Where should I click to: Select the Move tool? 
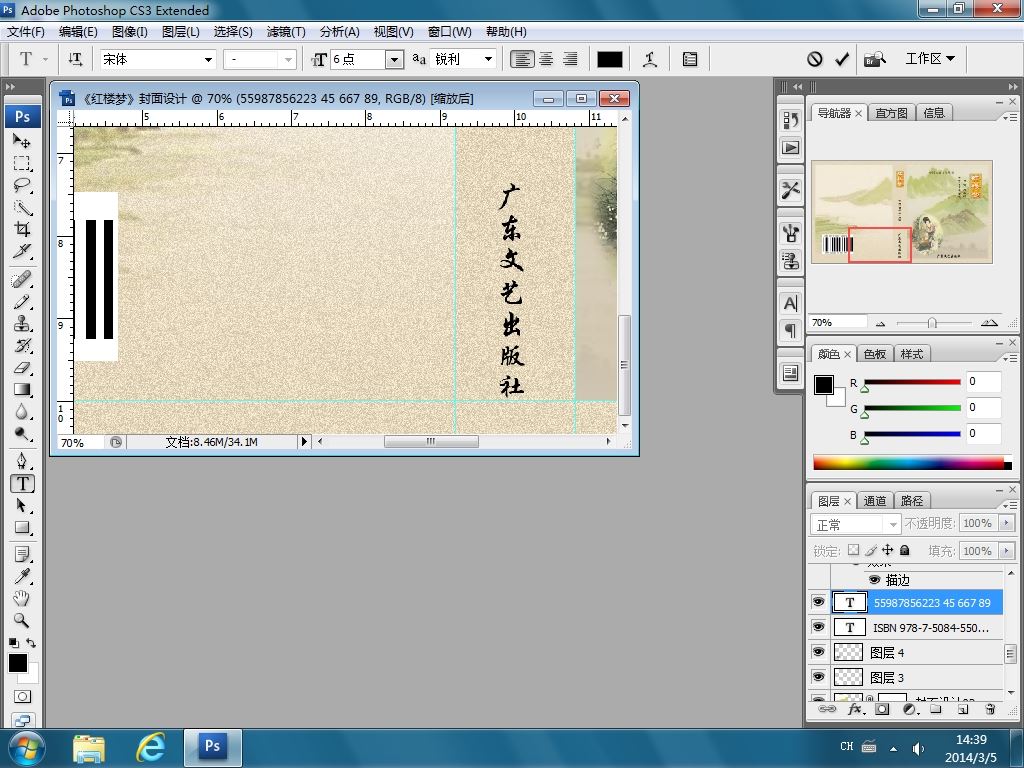point(22,141)
